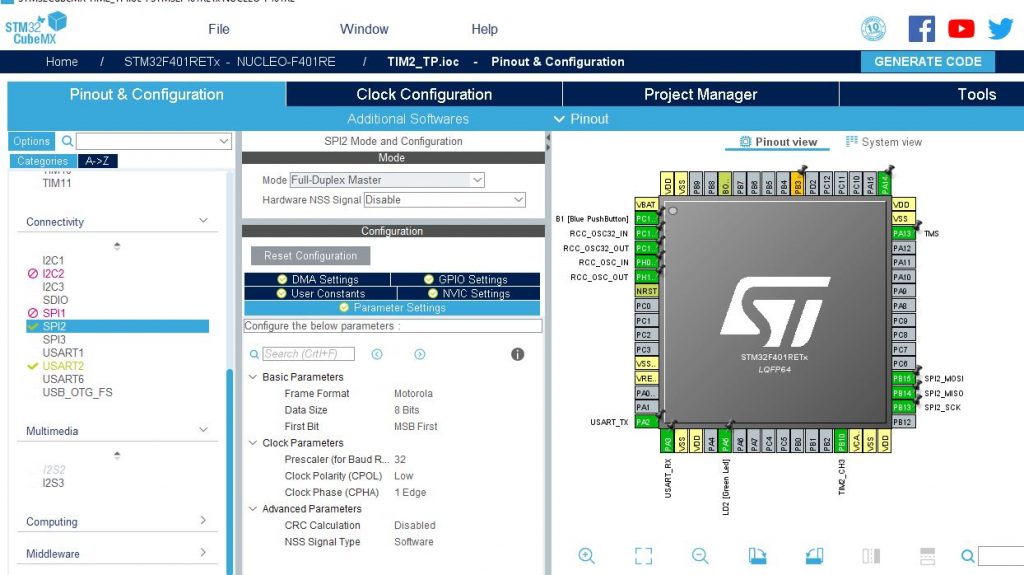Click the GENERATE CODE button

click(x=927, y=61)
